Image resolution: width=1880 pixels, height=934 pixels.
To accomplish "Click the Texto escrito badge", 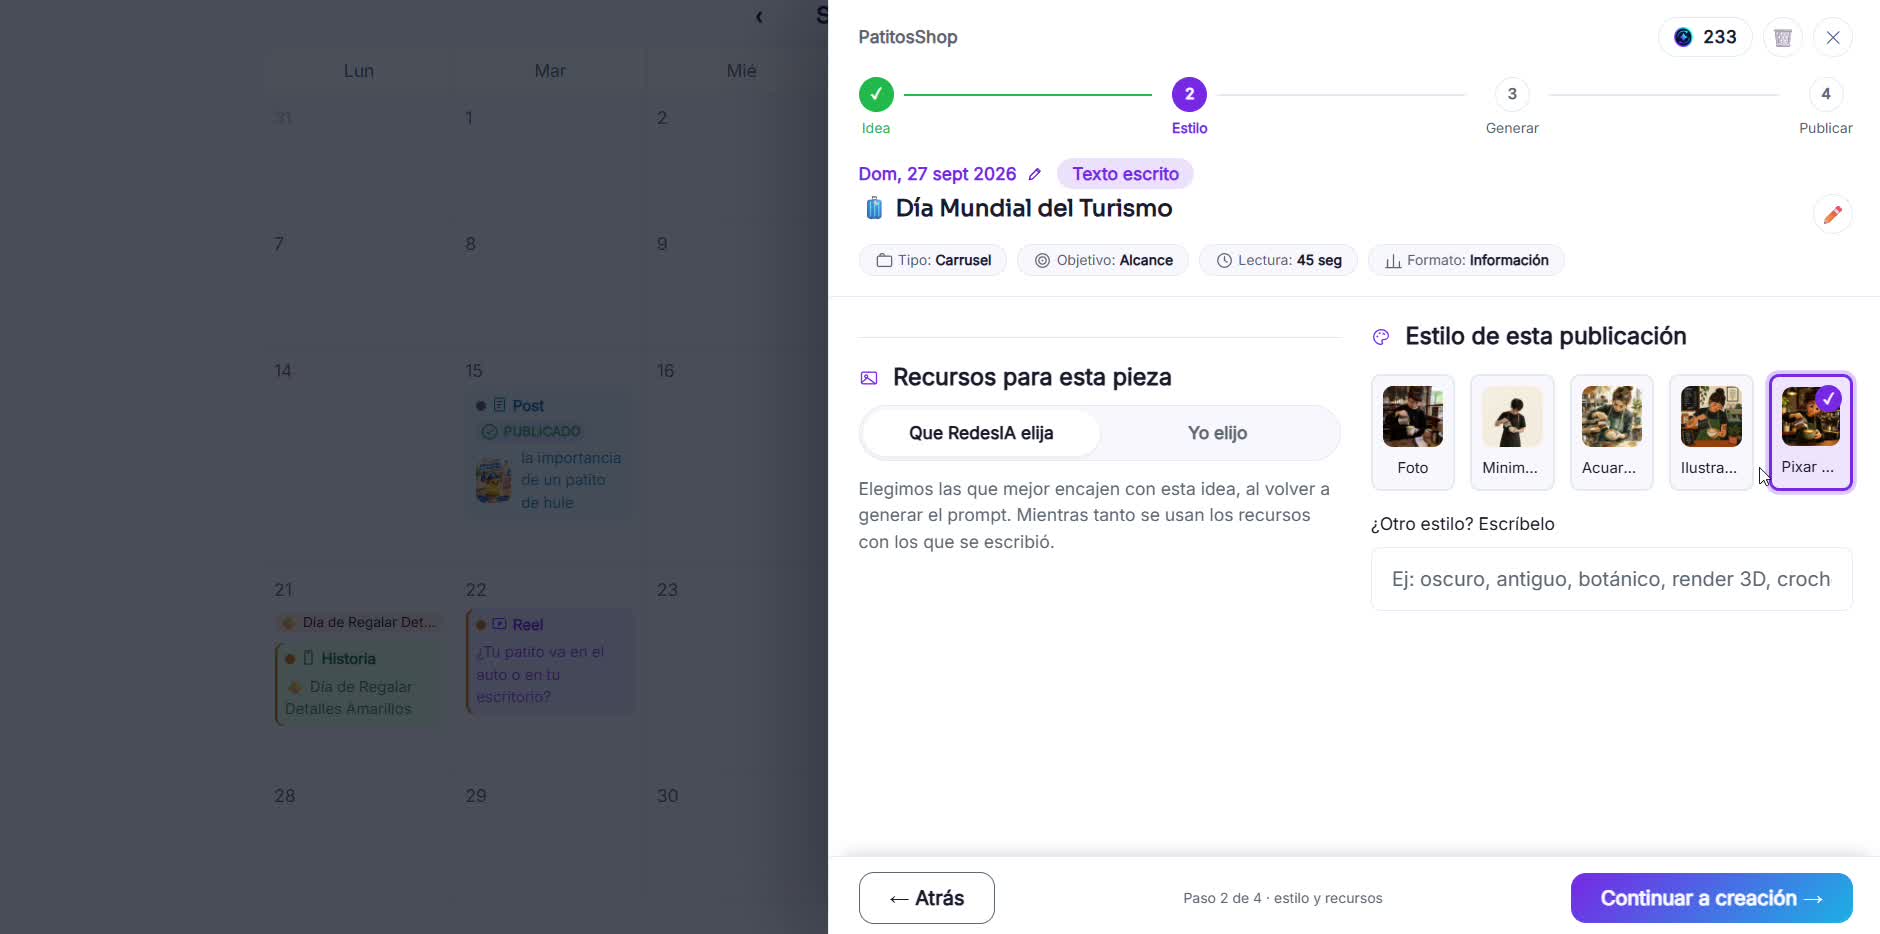I will (1125, 174).
